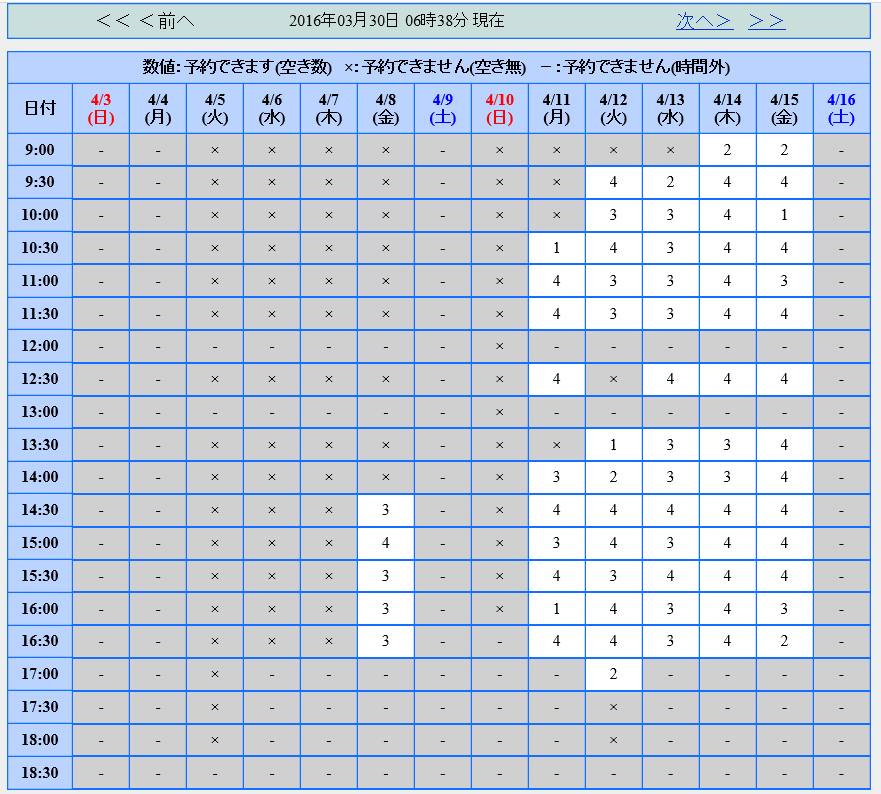The height and width of the screenshot is (794, 881).
Task: Click the 4/12 (火) date header
Action: pos(613,108)
